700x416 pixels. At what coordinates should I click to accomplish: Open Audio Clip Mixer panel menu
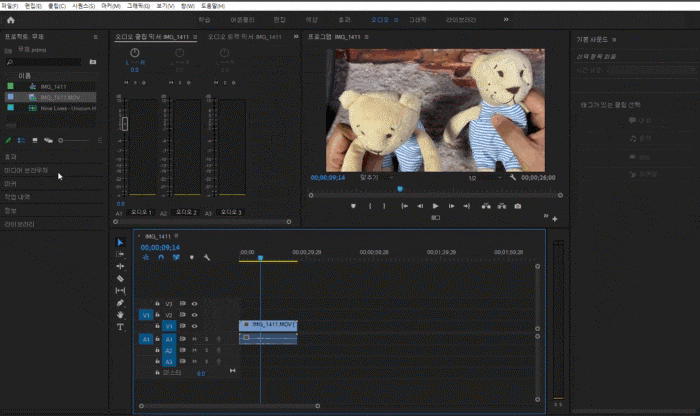195,37
